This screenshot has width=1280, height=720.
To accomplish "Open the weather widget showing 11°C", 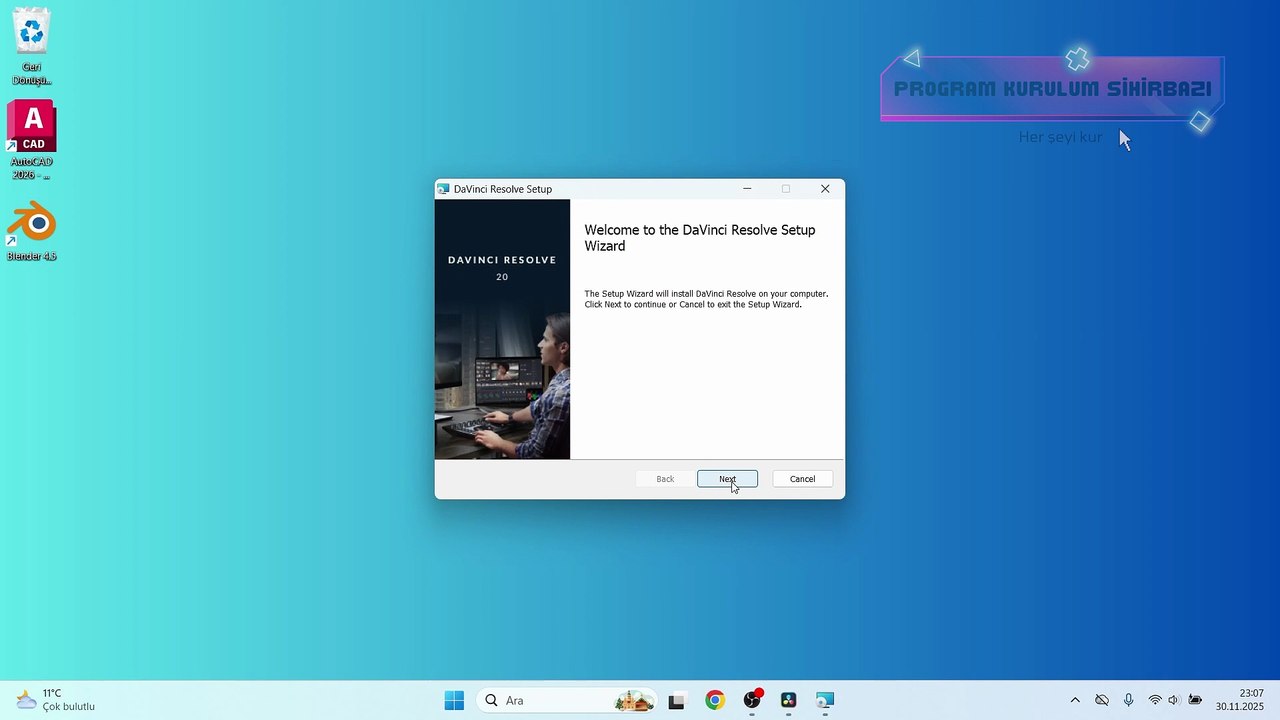I will click(x=55, y=700).
